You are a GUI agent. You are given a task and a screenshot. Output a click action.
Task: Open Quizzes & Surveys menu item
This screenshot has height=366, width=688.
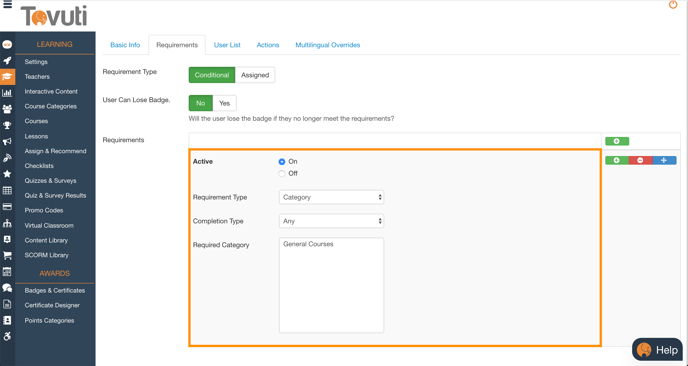click(x=50, y=181)
